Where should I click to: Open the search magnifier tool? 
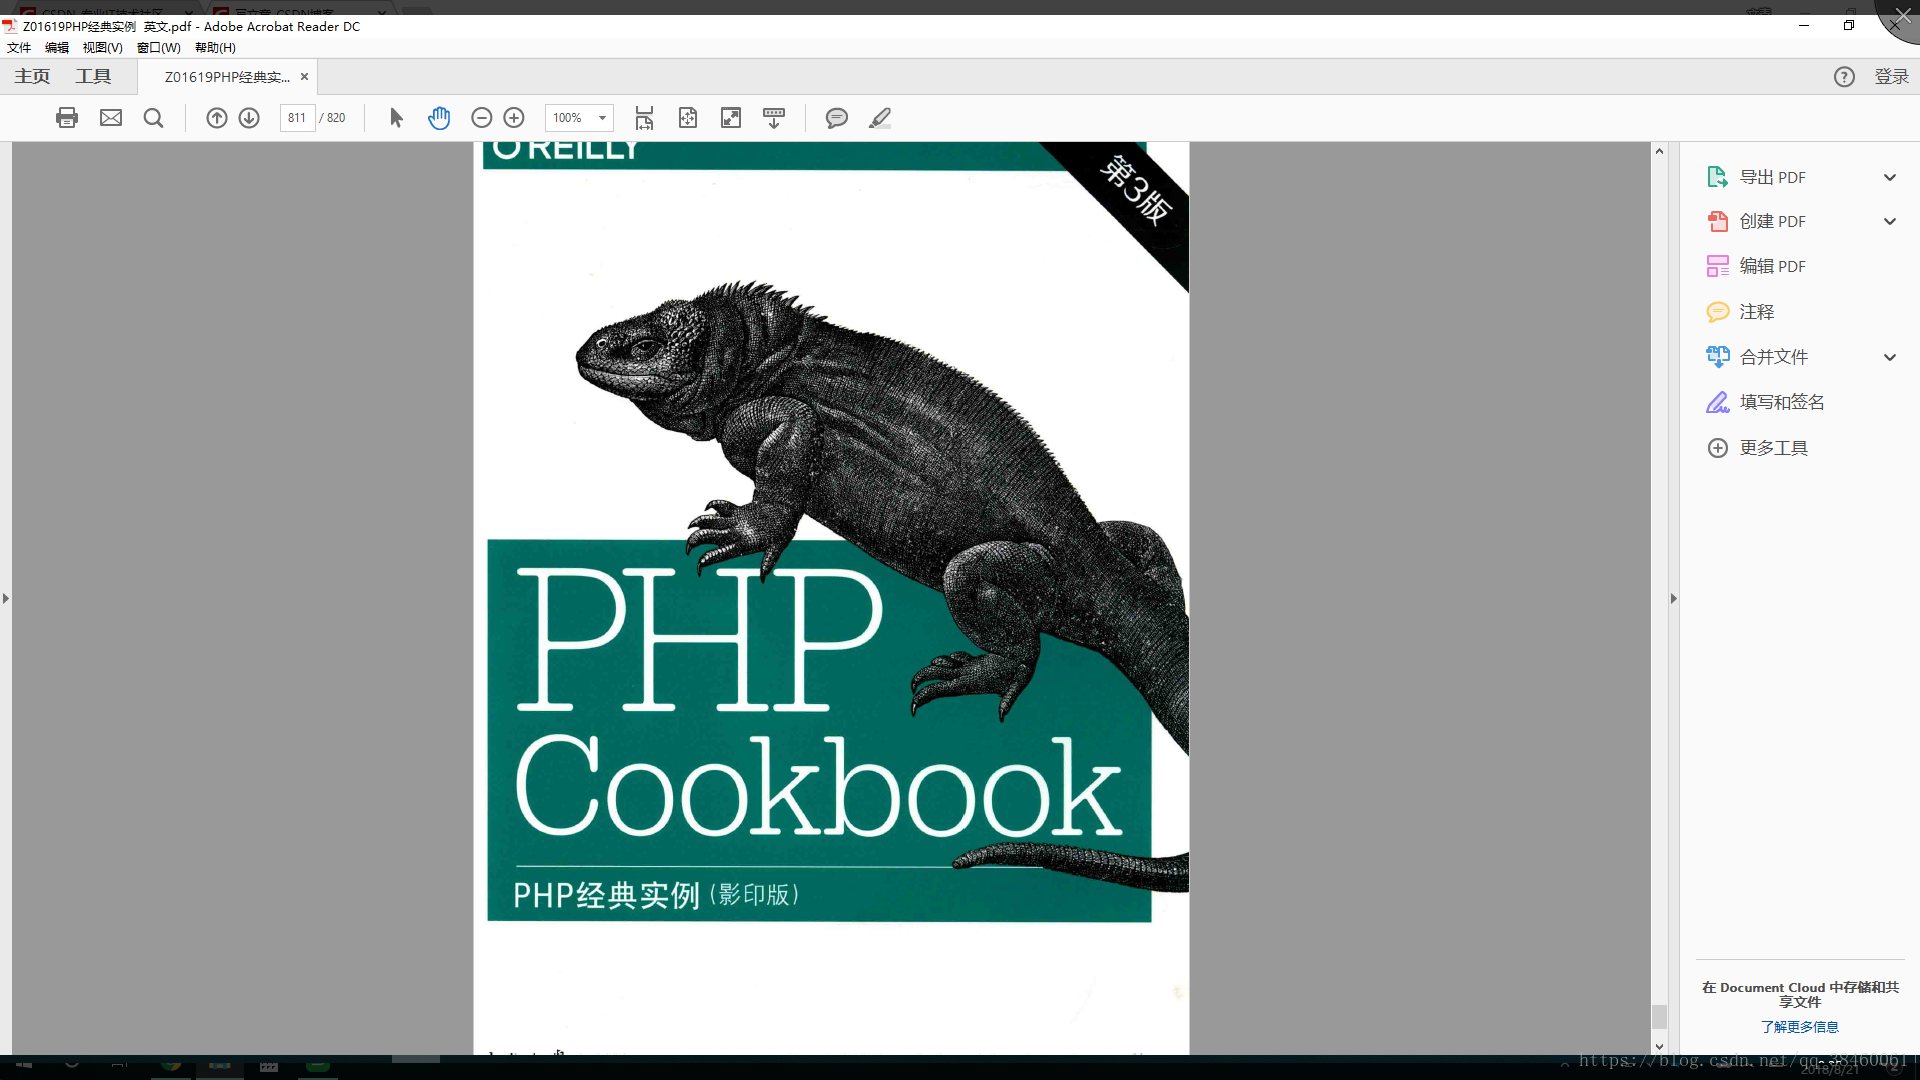click(153, 118)
